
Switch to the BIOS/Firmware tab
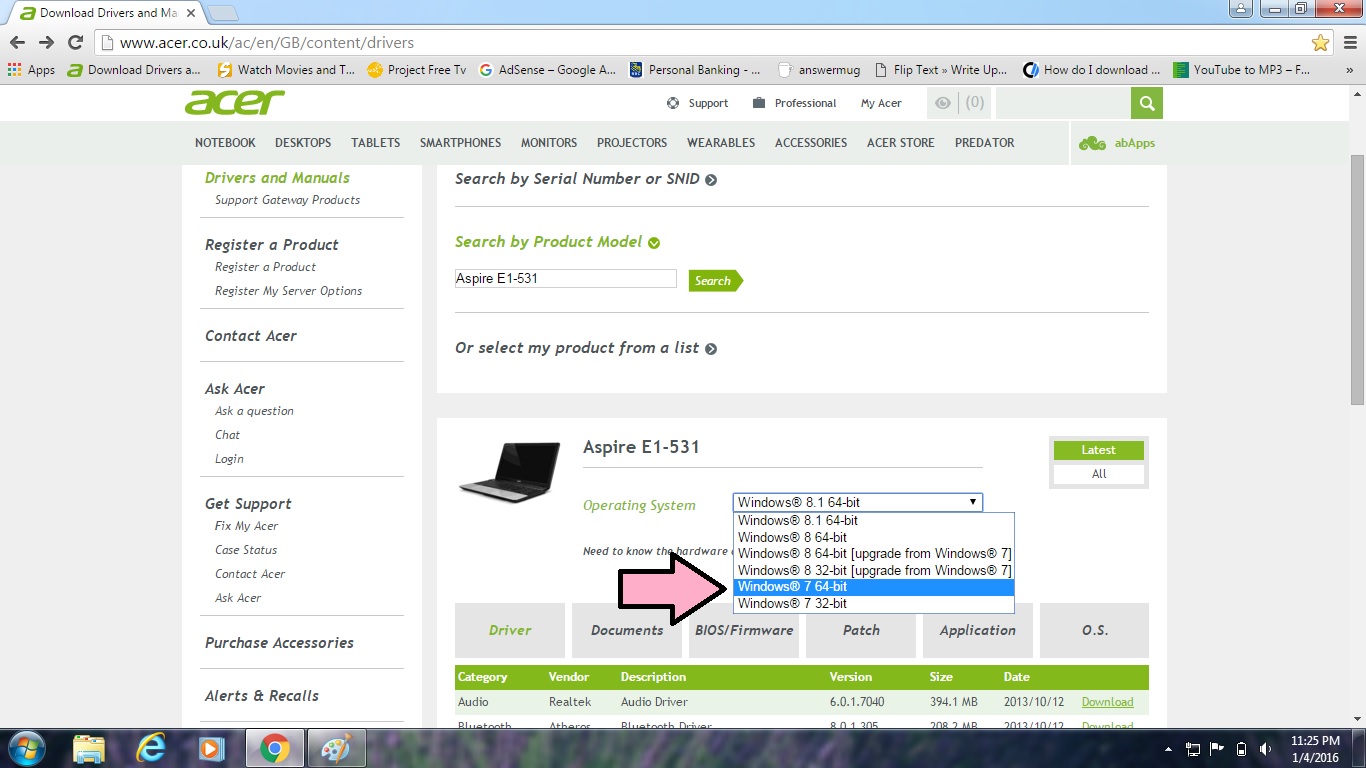click(x=744, y=630)
